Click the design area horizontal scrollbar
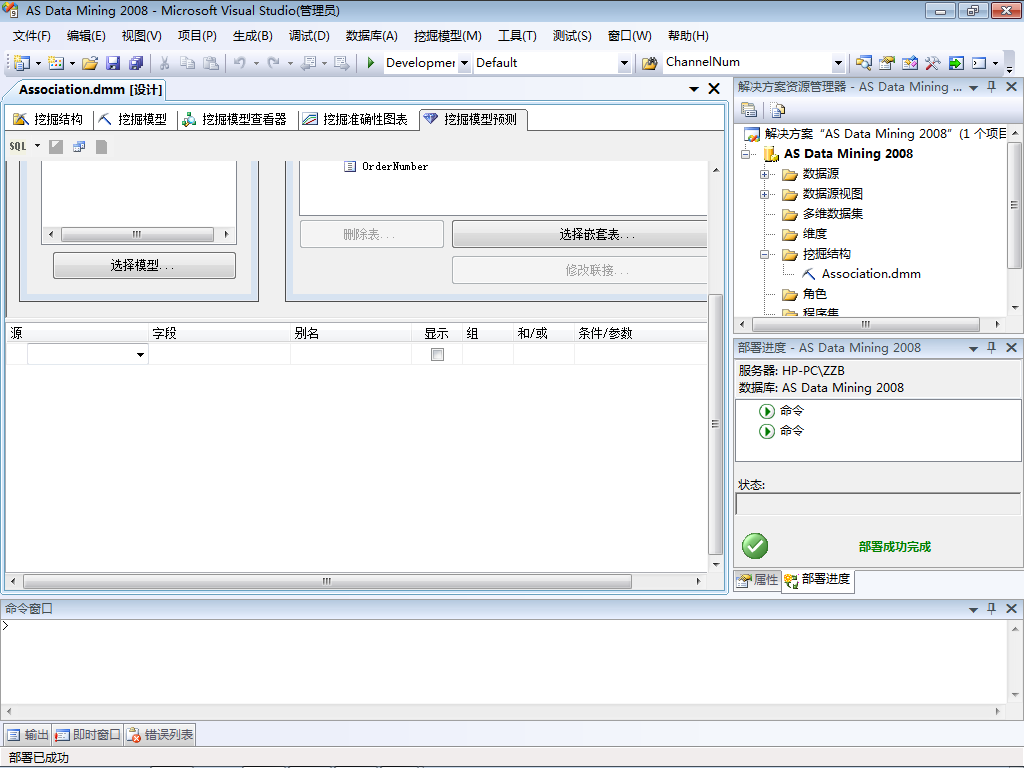Image resolution: width=1024 pixels, height=768 pixels. point(327,581)
